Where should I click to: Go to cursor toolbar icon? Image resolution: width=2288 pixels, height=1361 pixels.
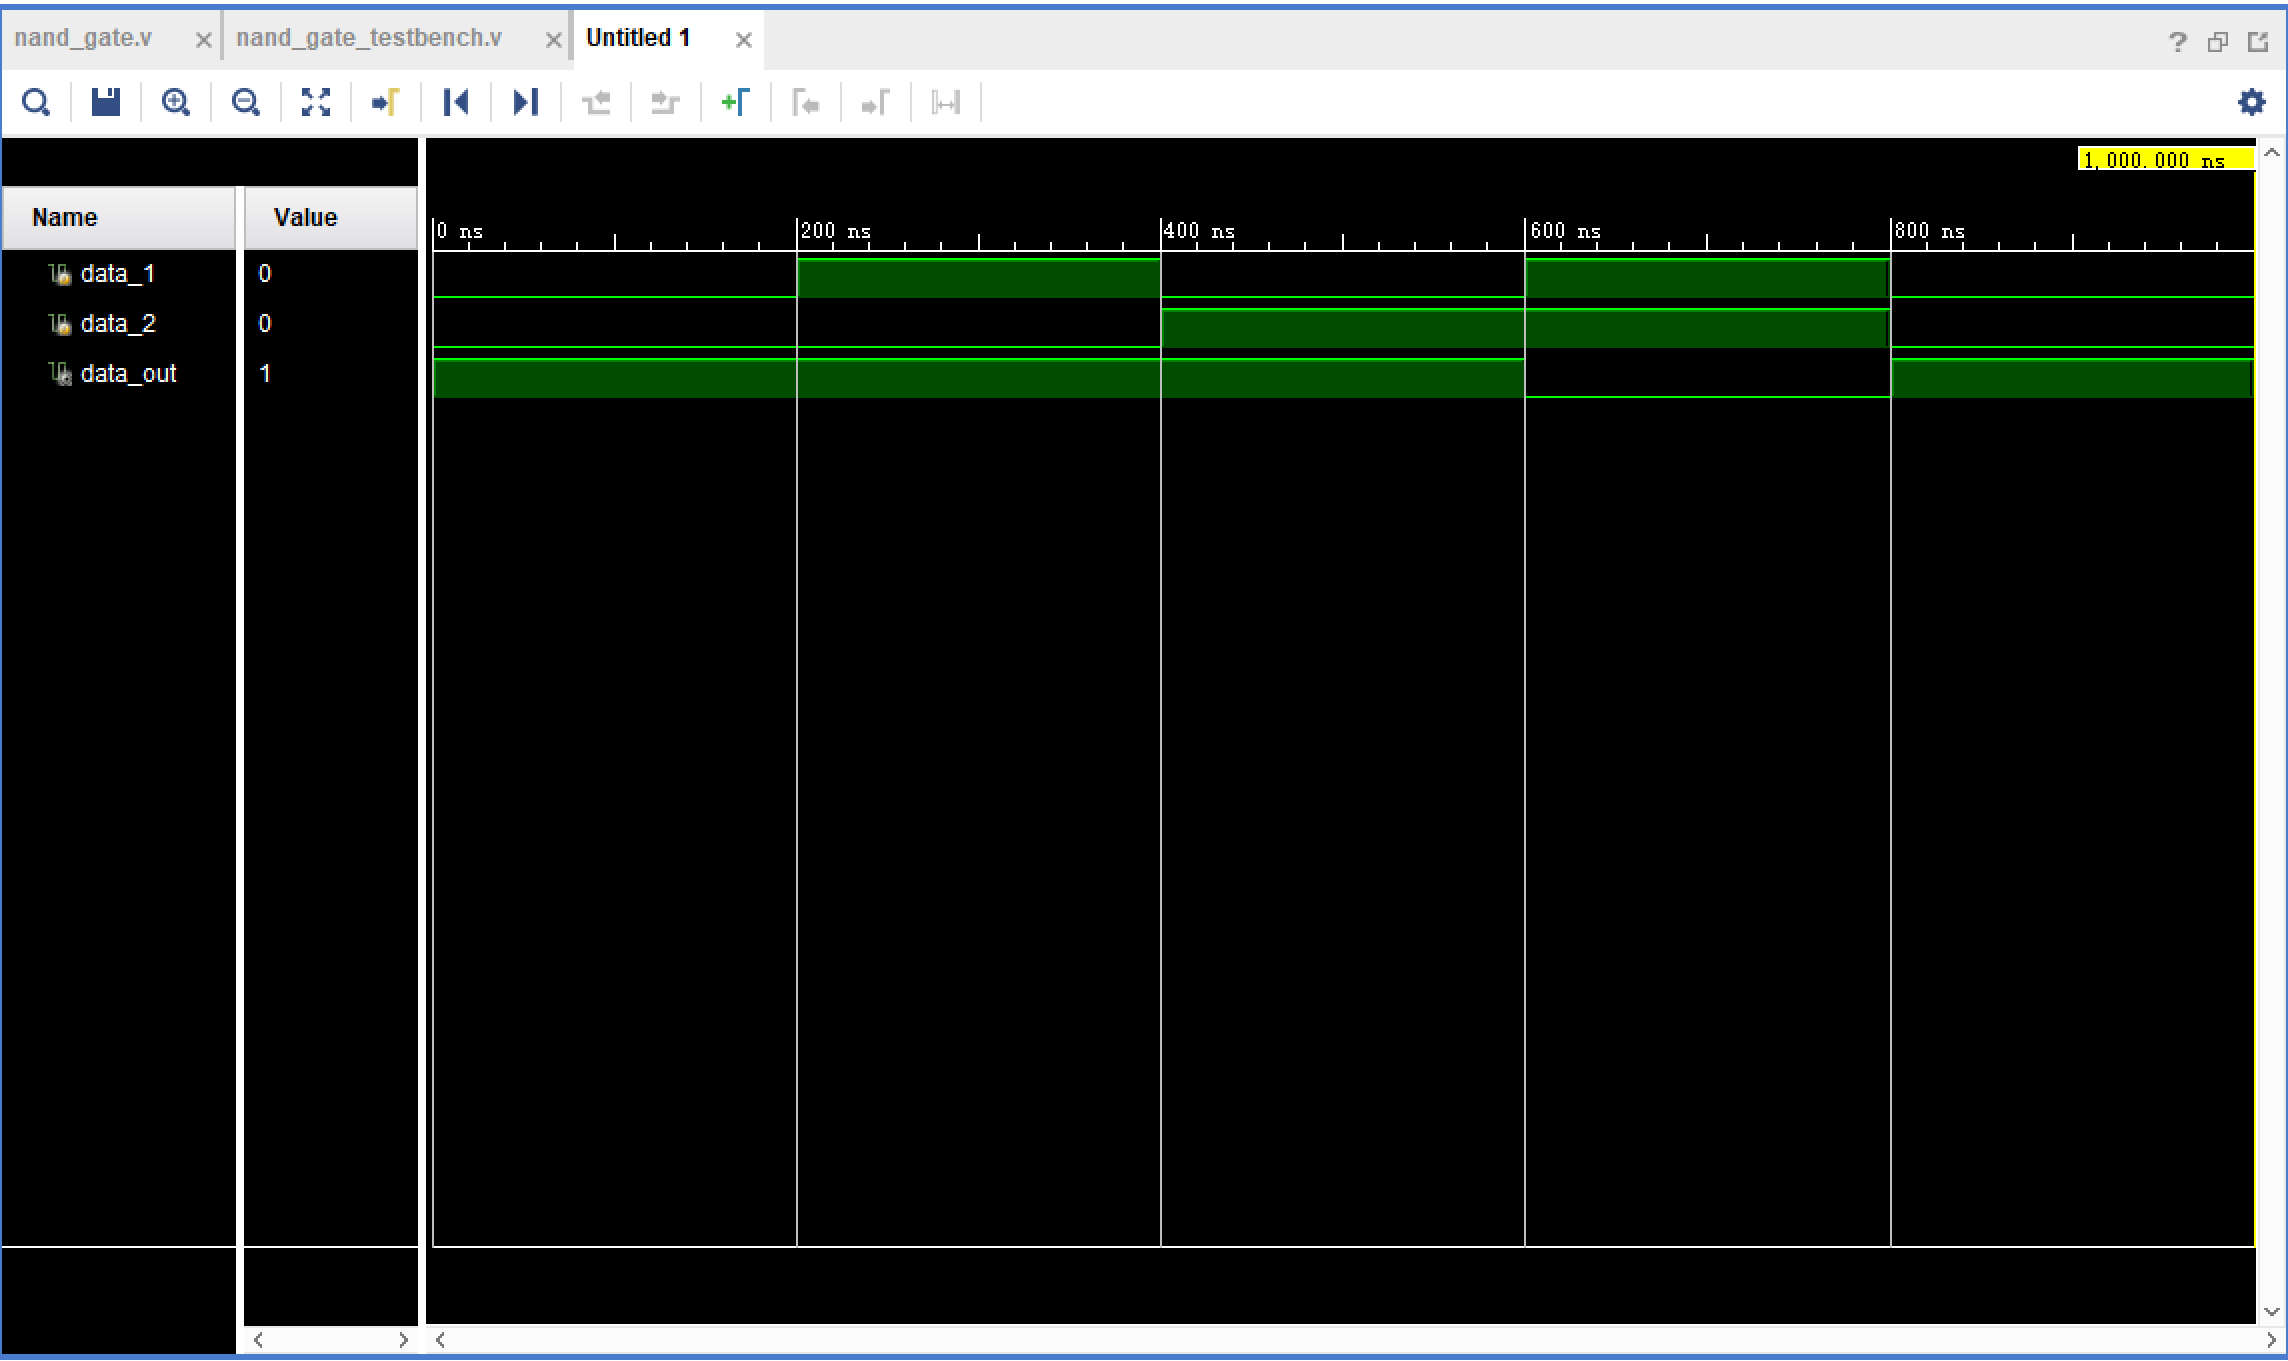(x=385, y=102)
